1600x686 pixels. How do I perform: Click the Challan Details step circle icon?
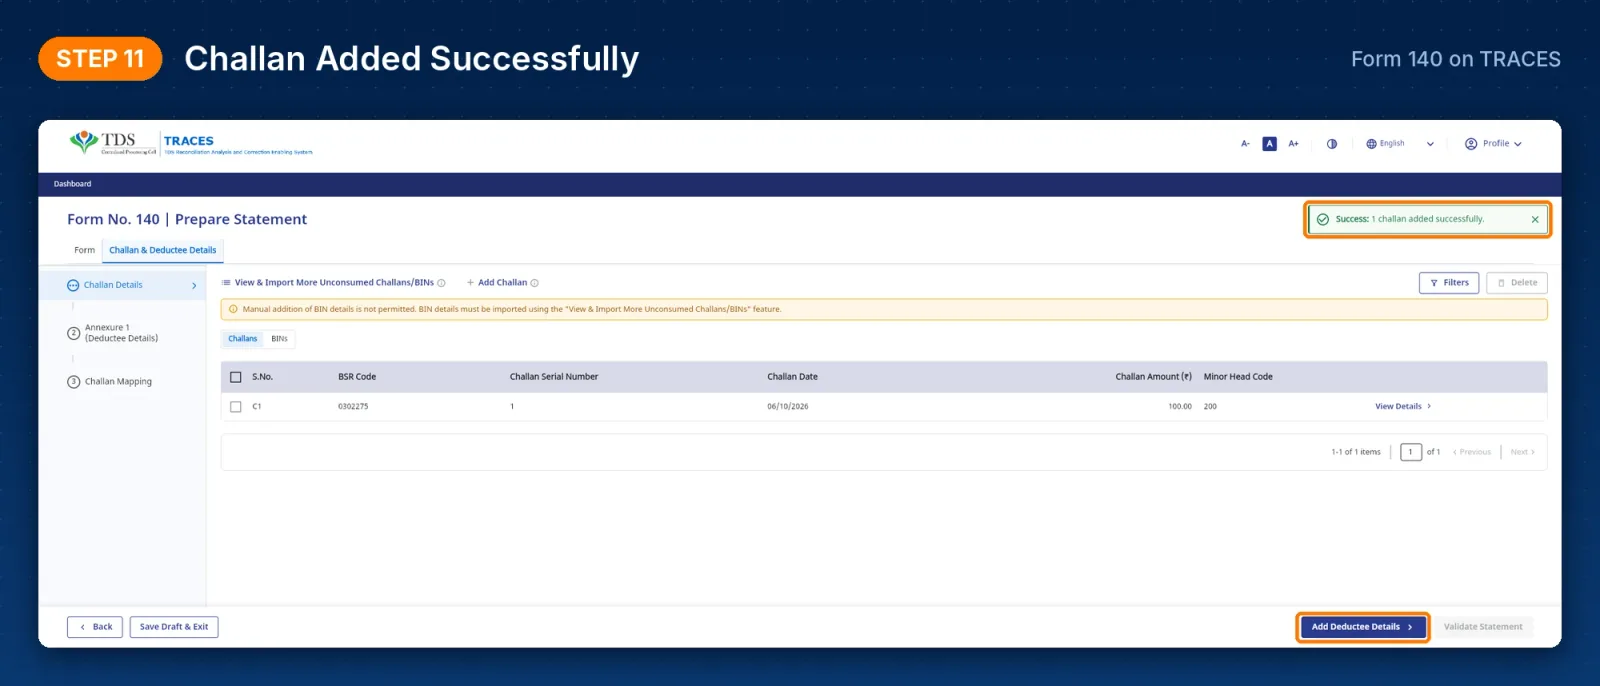tap(73, 286)
